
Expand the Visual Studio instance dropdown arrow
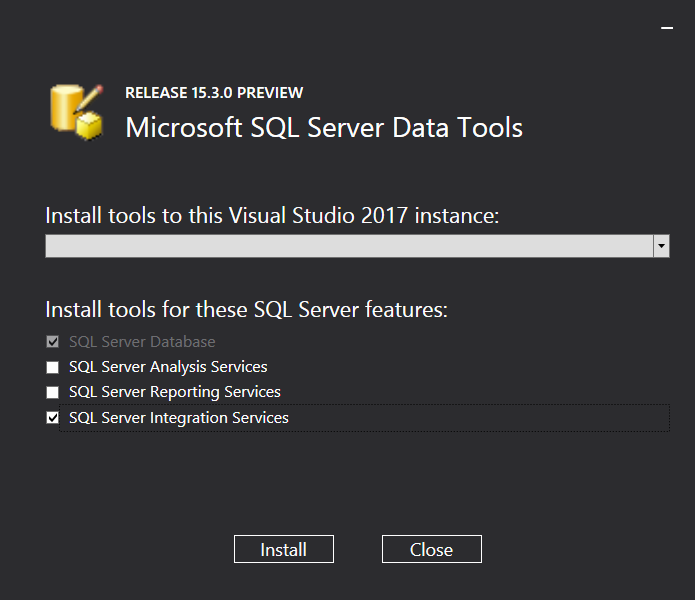pos(661,246)
